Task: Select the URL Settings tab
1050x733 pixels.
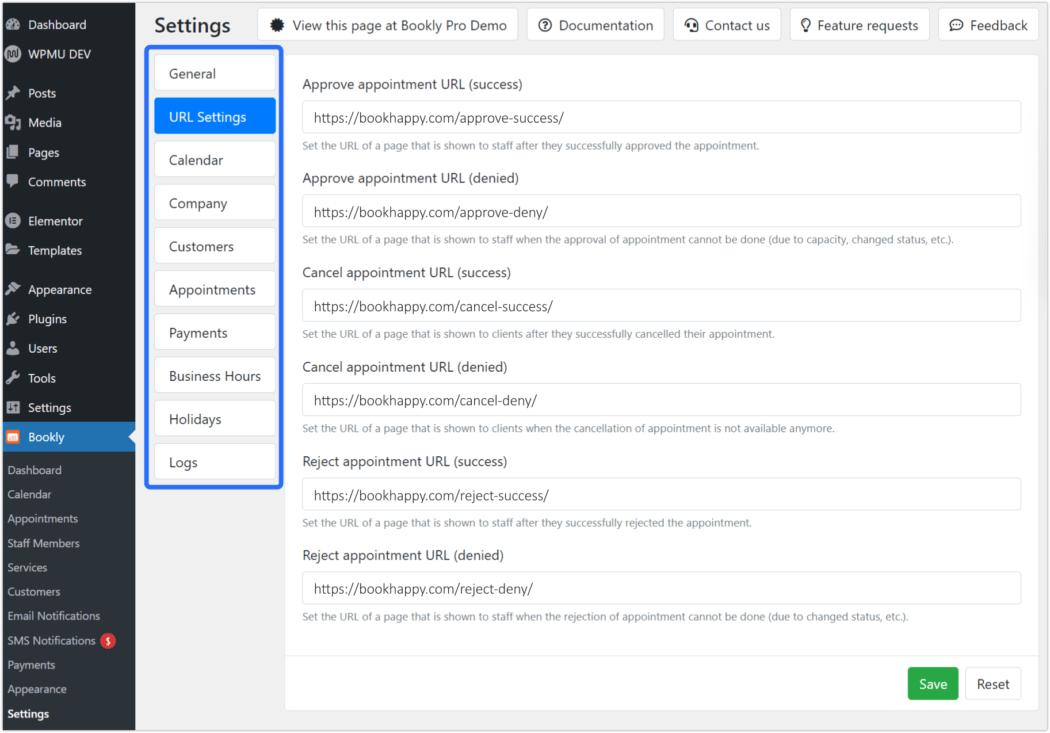Action: [x=215, y=116]
